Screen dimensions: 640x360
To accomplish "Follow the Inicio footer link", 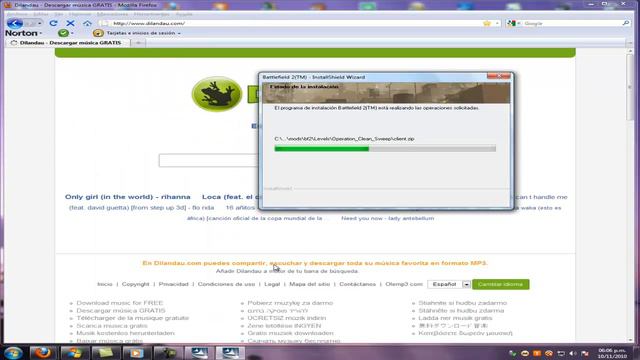I will [105, 284].
